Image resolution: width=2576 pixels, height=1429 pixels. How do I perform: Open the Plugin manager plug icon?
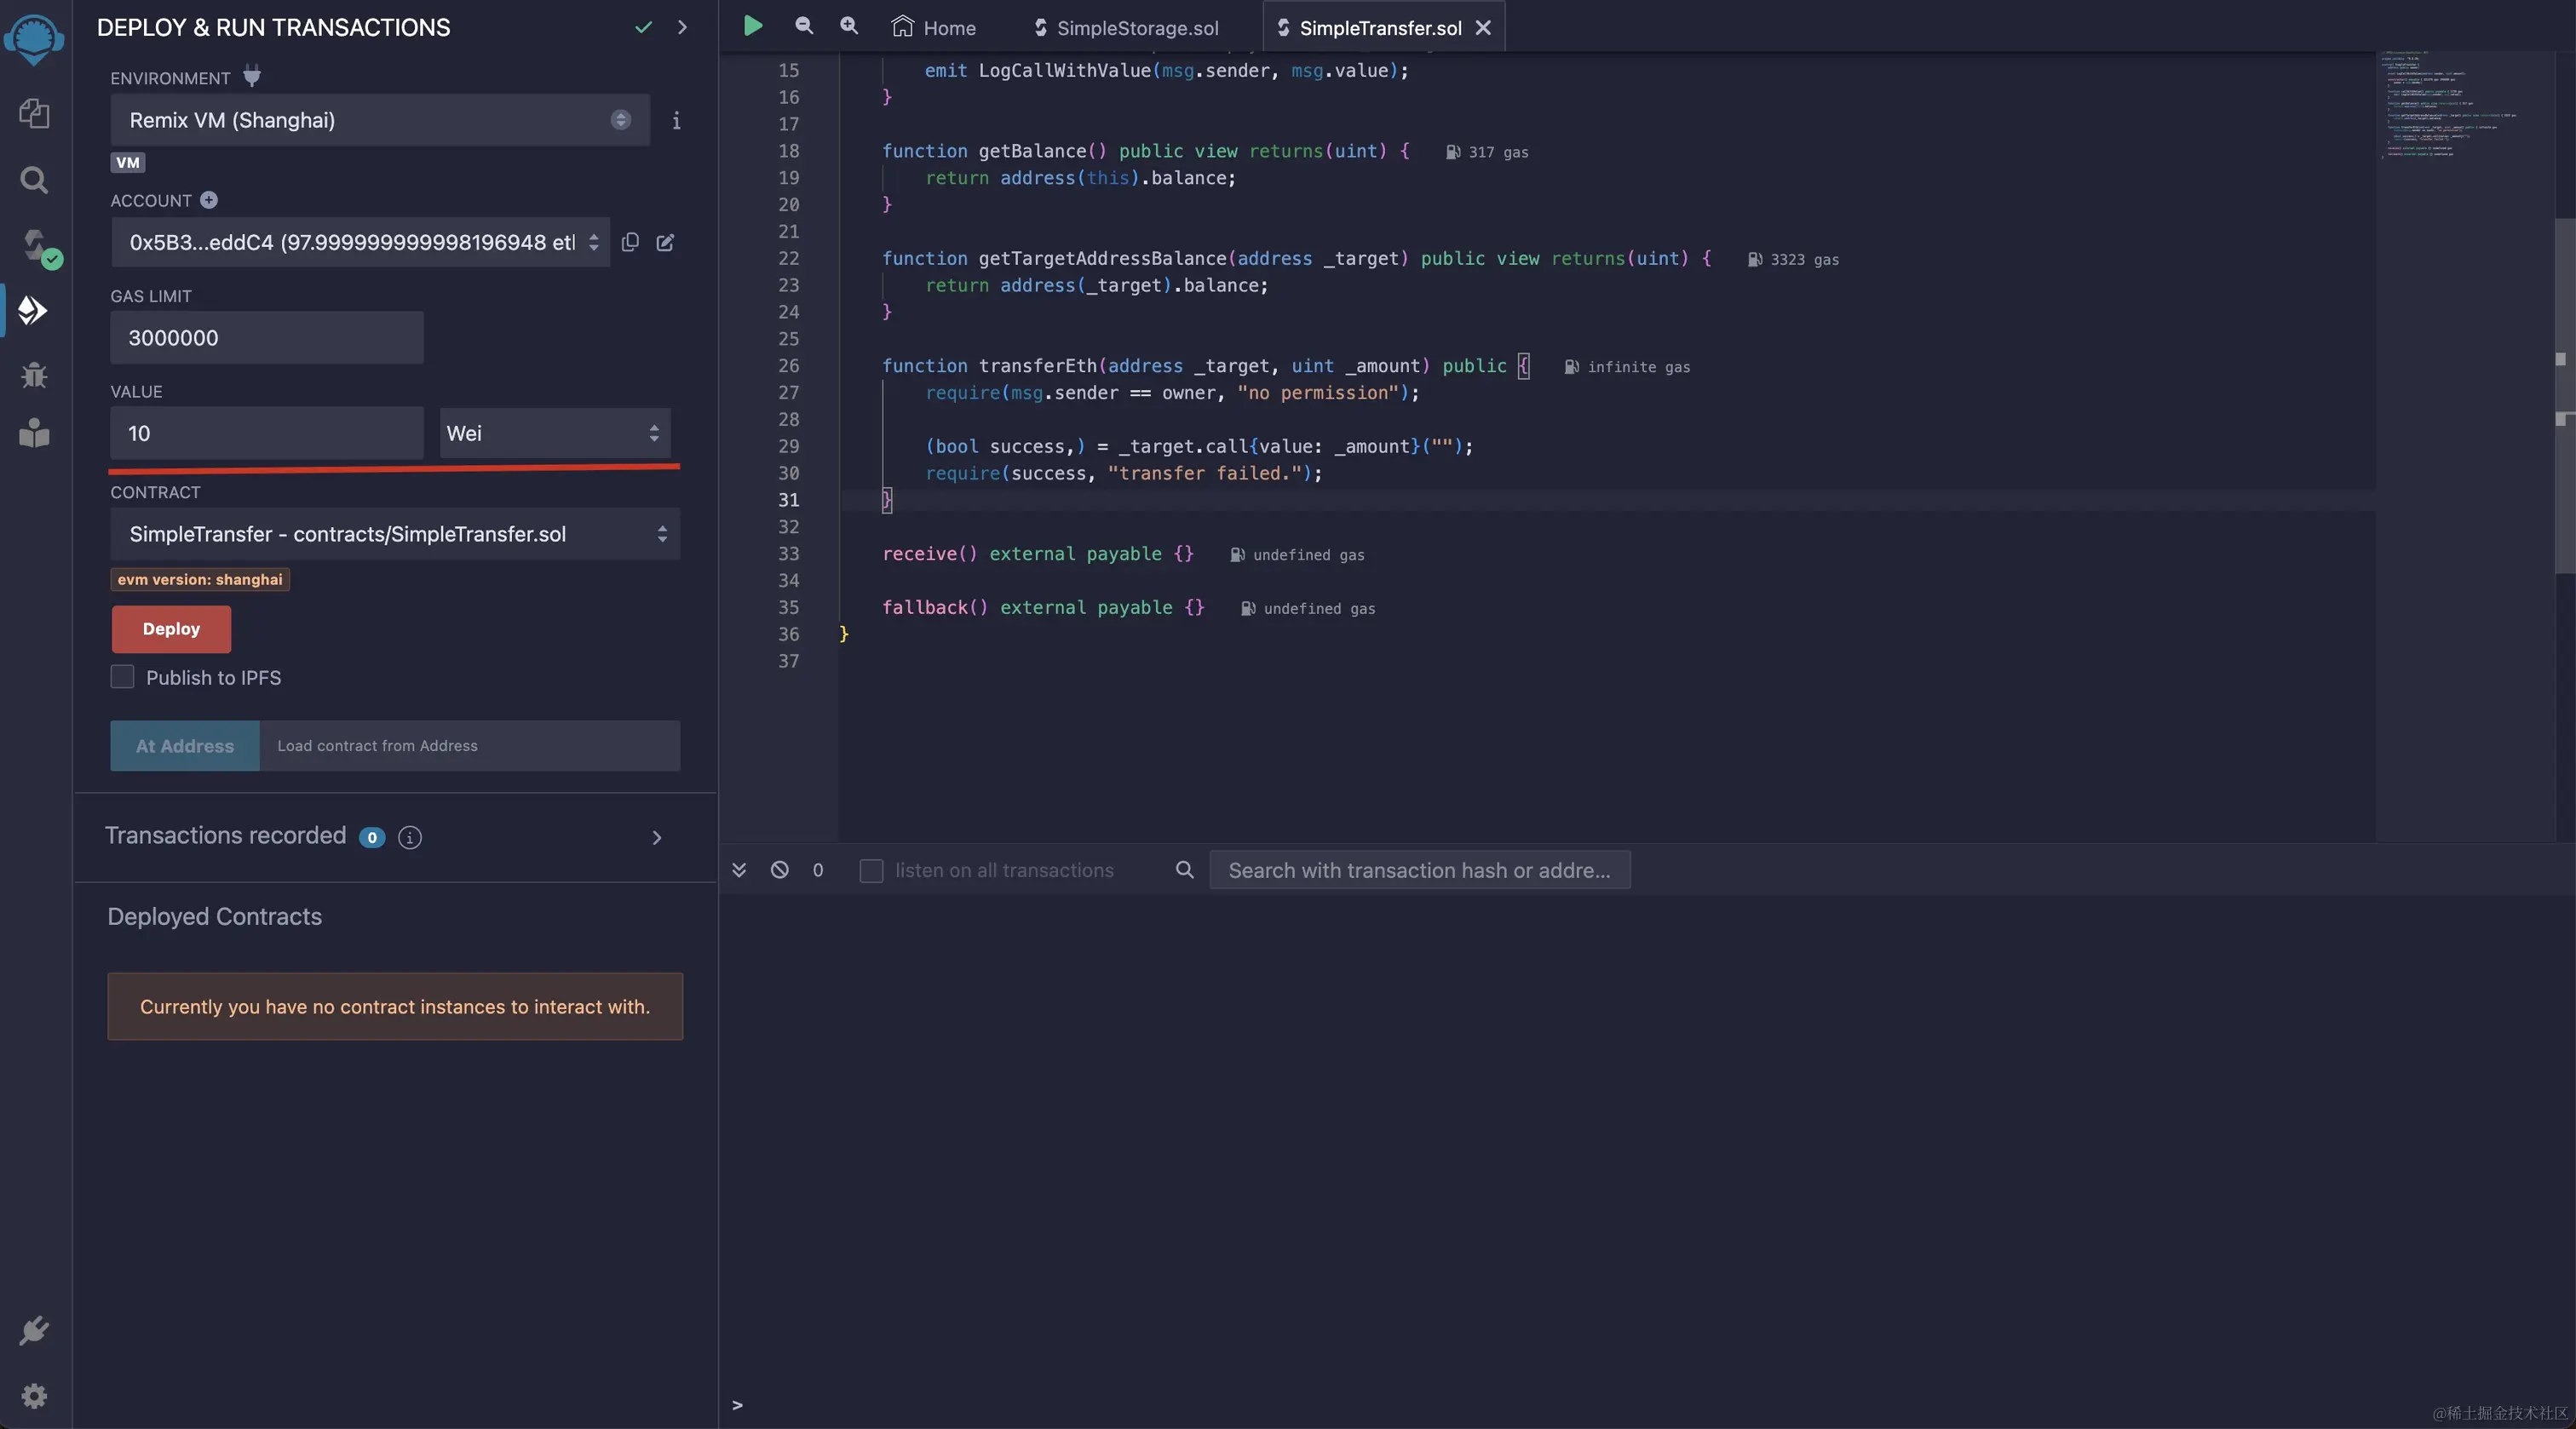tap(34, 1330)
